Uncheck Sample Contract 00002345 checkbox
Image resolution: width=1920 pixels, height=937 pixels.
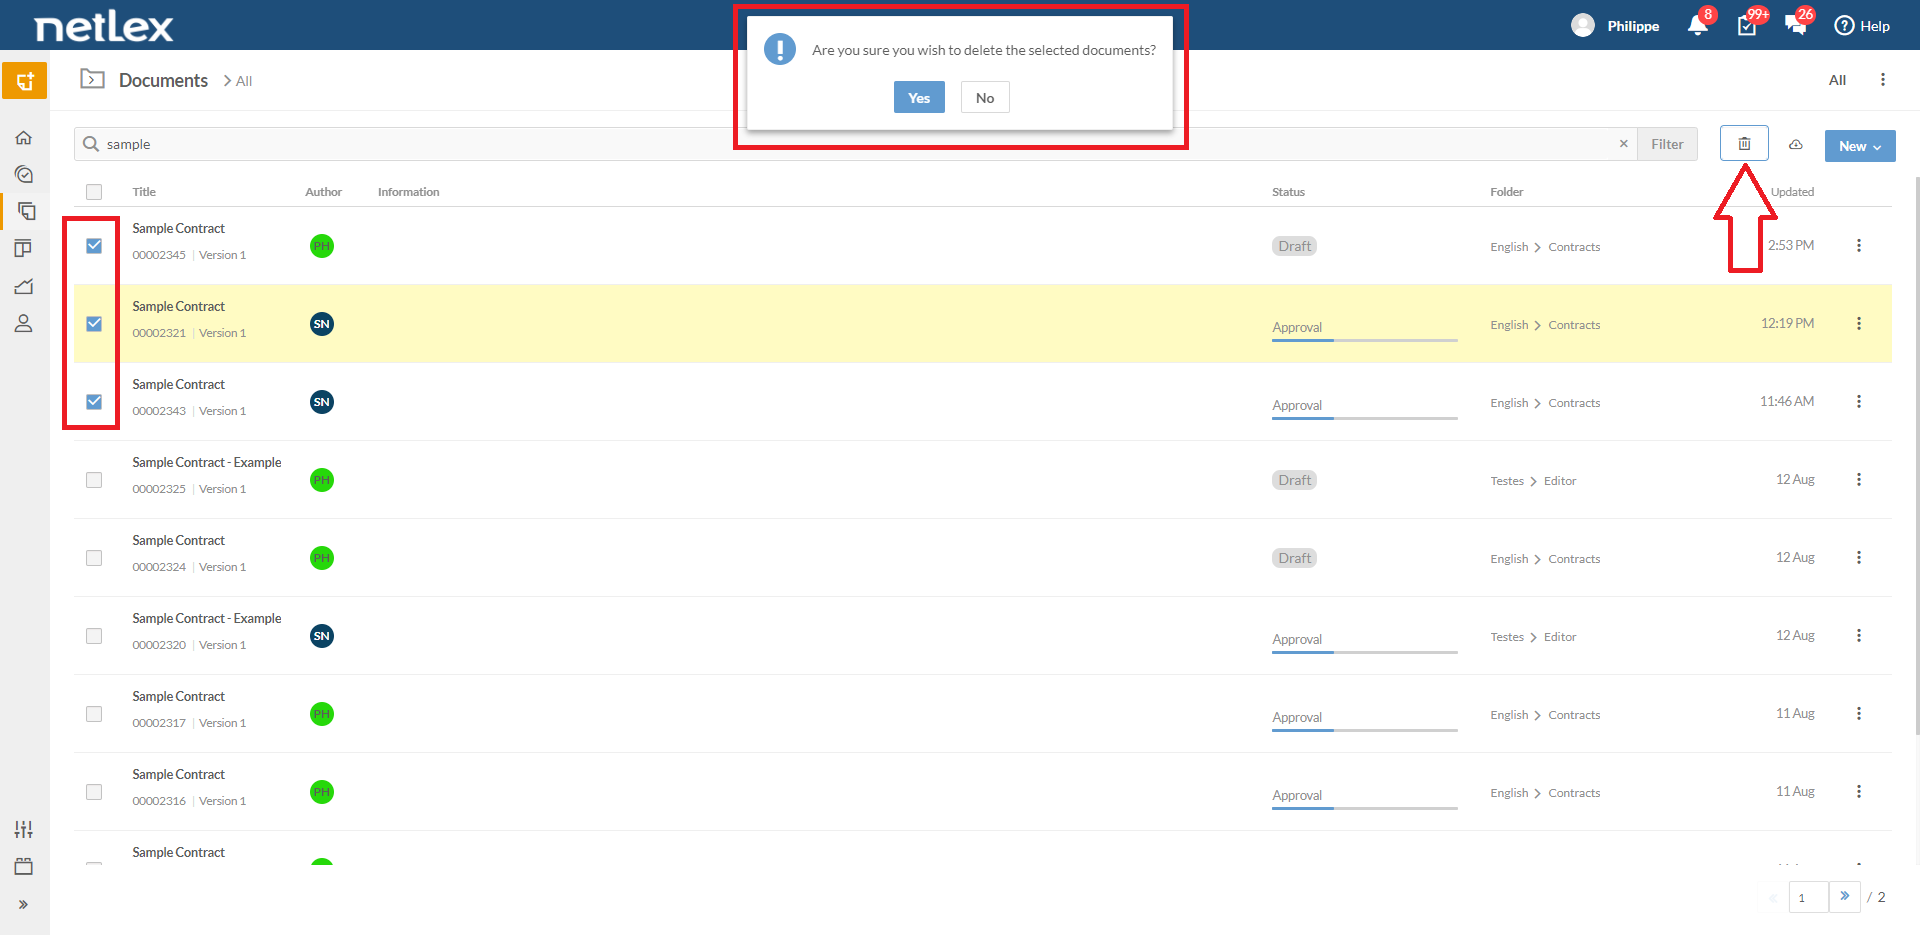(x=94, y=246)
